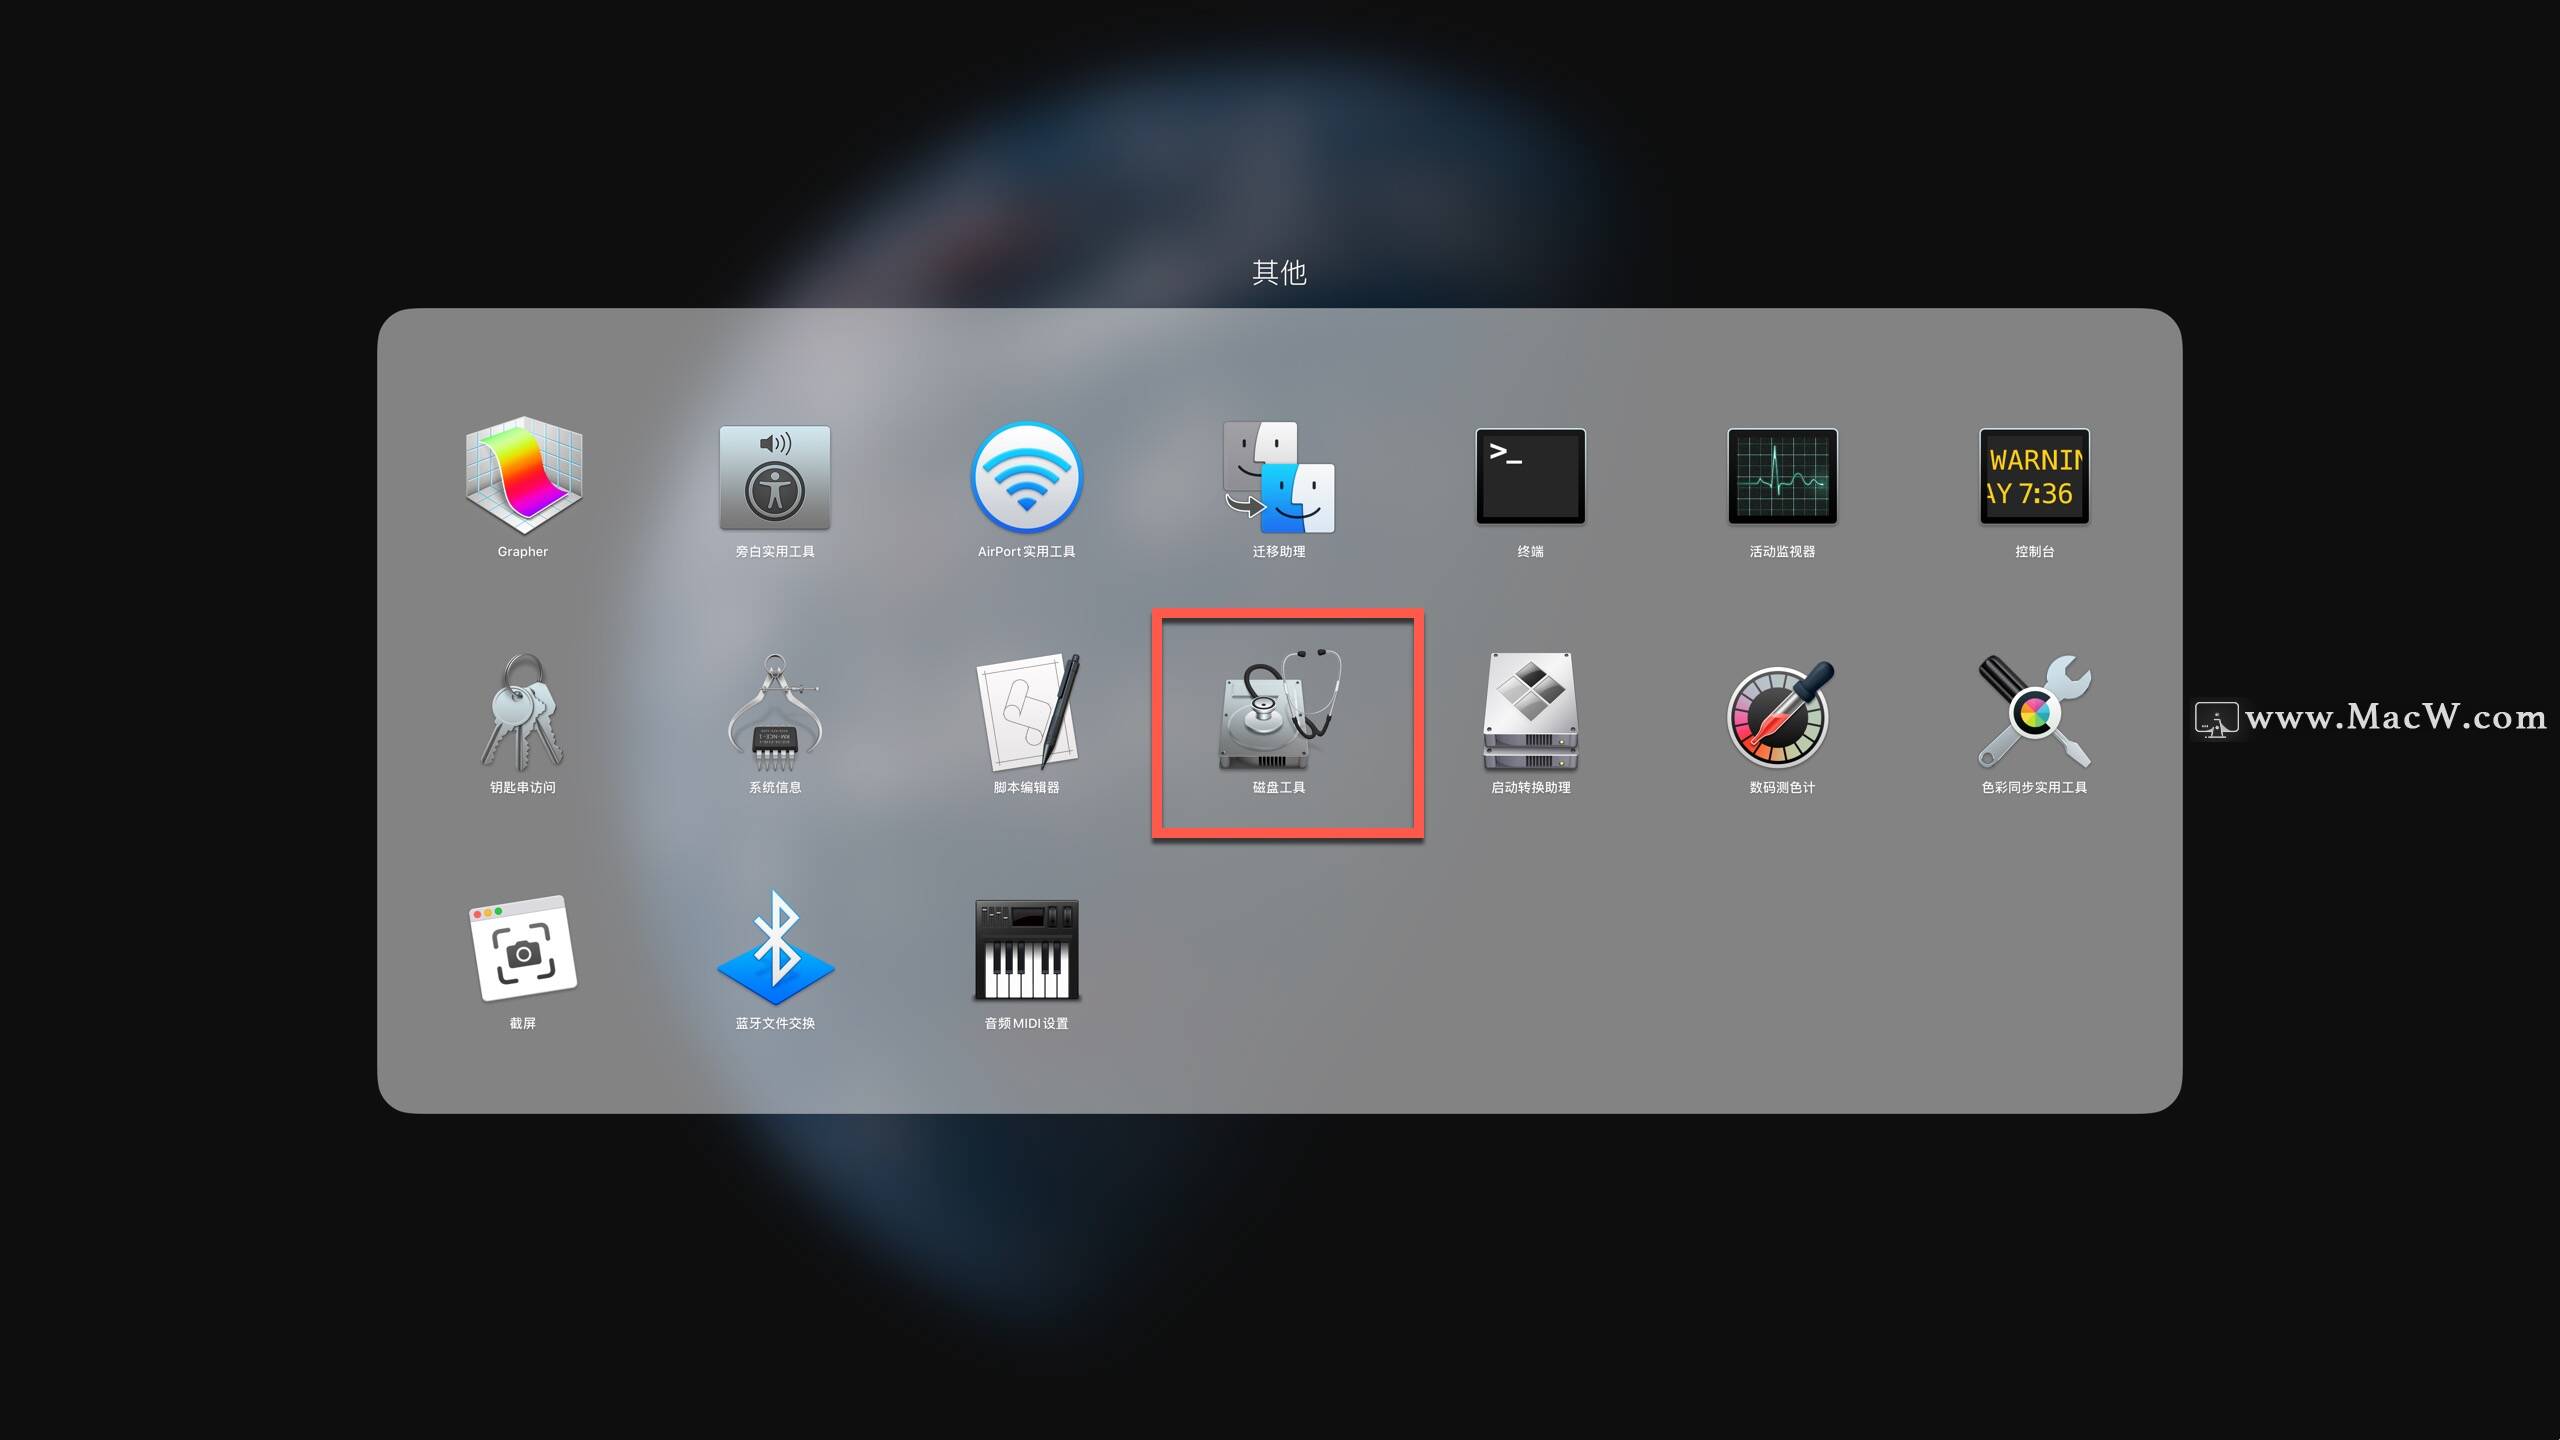This screenshot has width=2560, height=1440.
Task: Open AirPort Utility app icon
Action: [1026, 476]
